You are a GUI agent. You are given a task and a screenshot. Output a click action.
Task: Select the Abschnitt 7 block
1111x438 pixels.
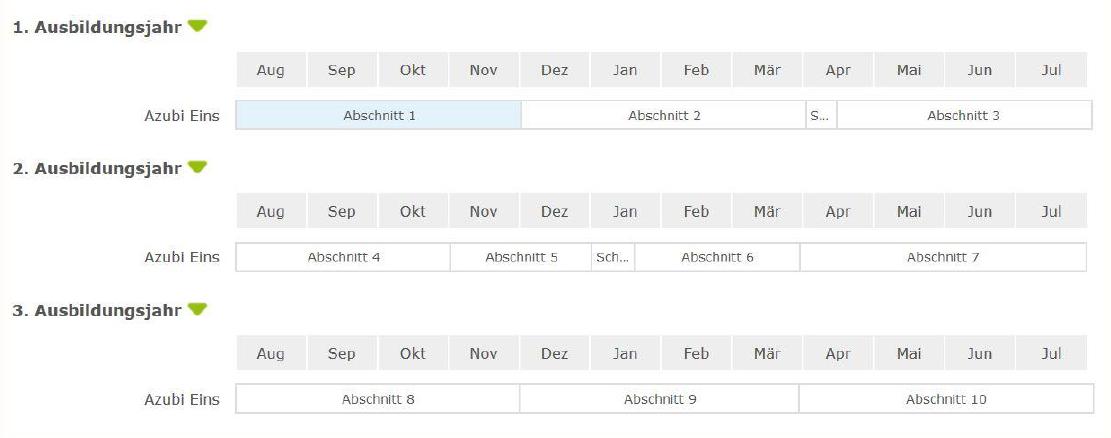(x=942, y=257)
